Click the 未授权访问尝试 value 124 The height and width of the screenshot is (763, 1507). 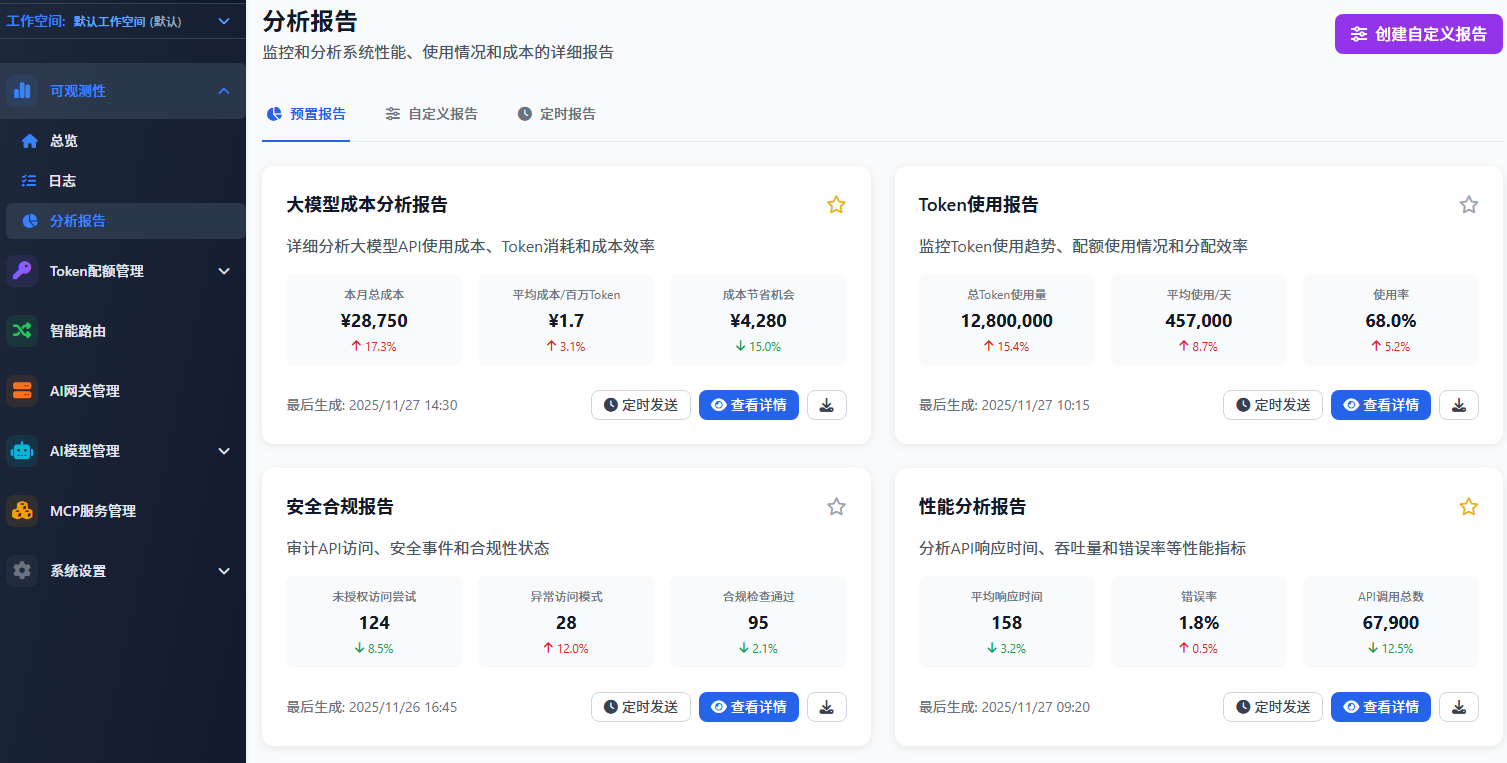(x=374, y=623)
